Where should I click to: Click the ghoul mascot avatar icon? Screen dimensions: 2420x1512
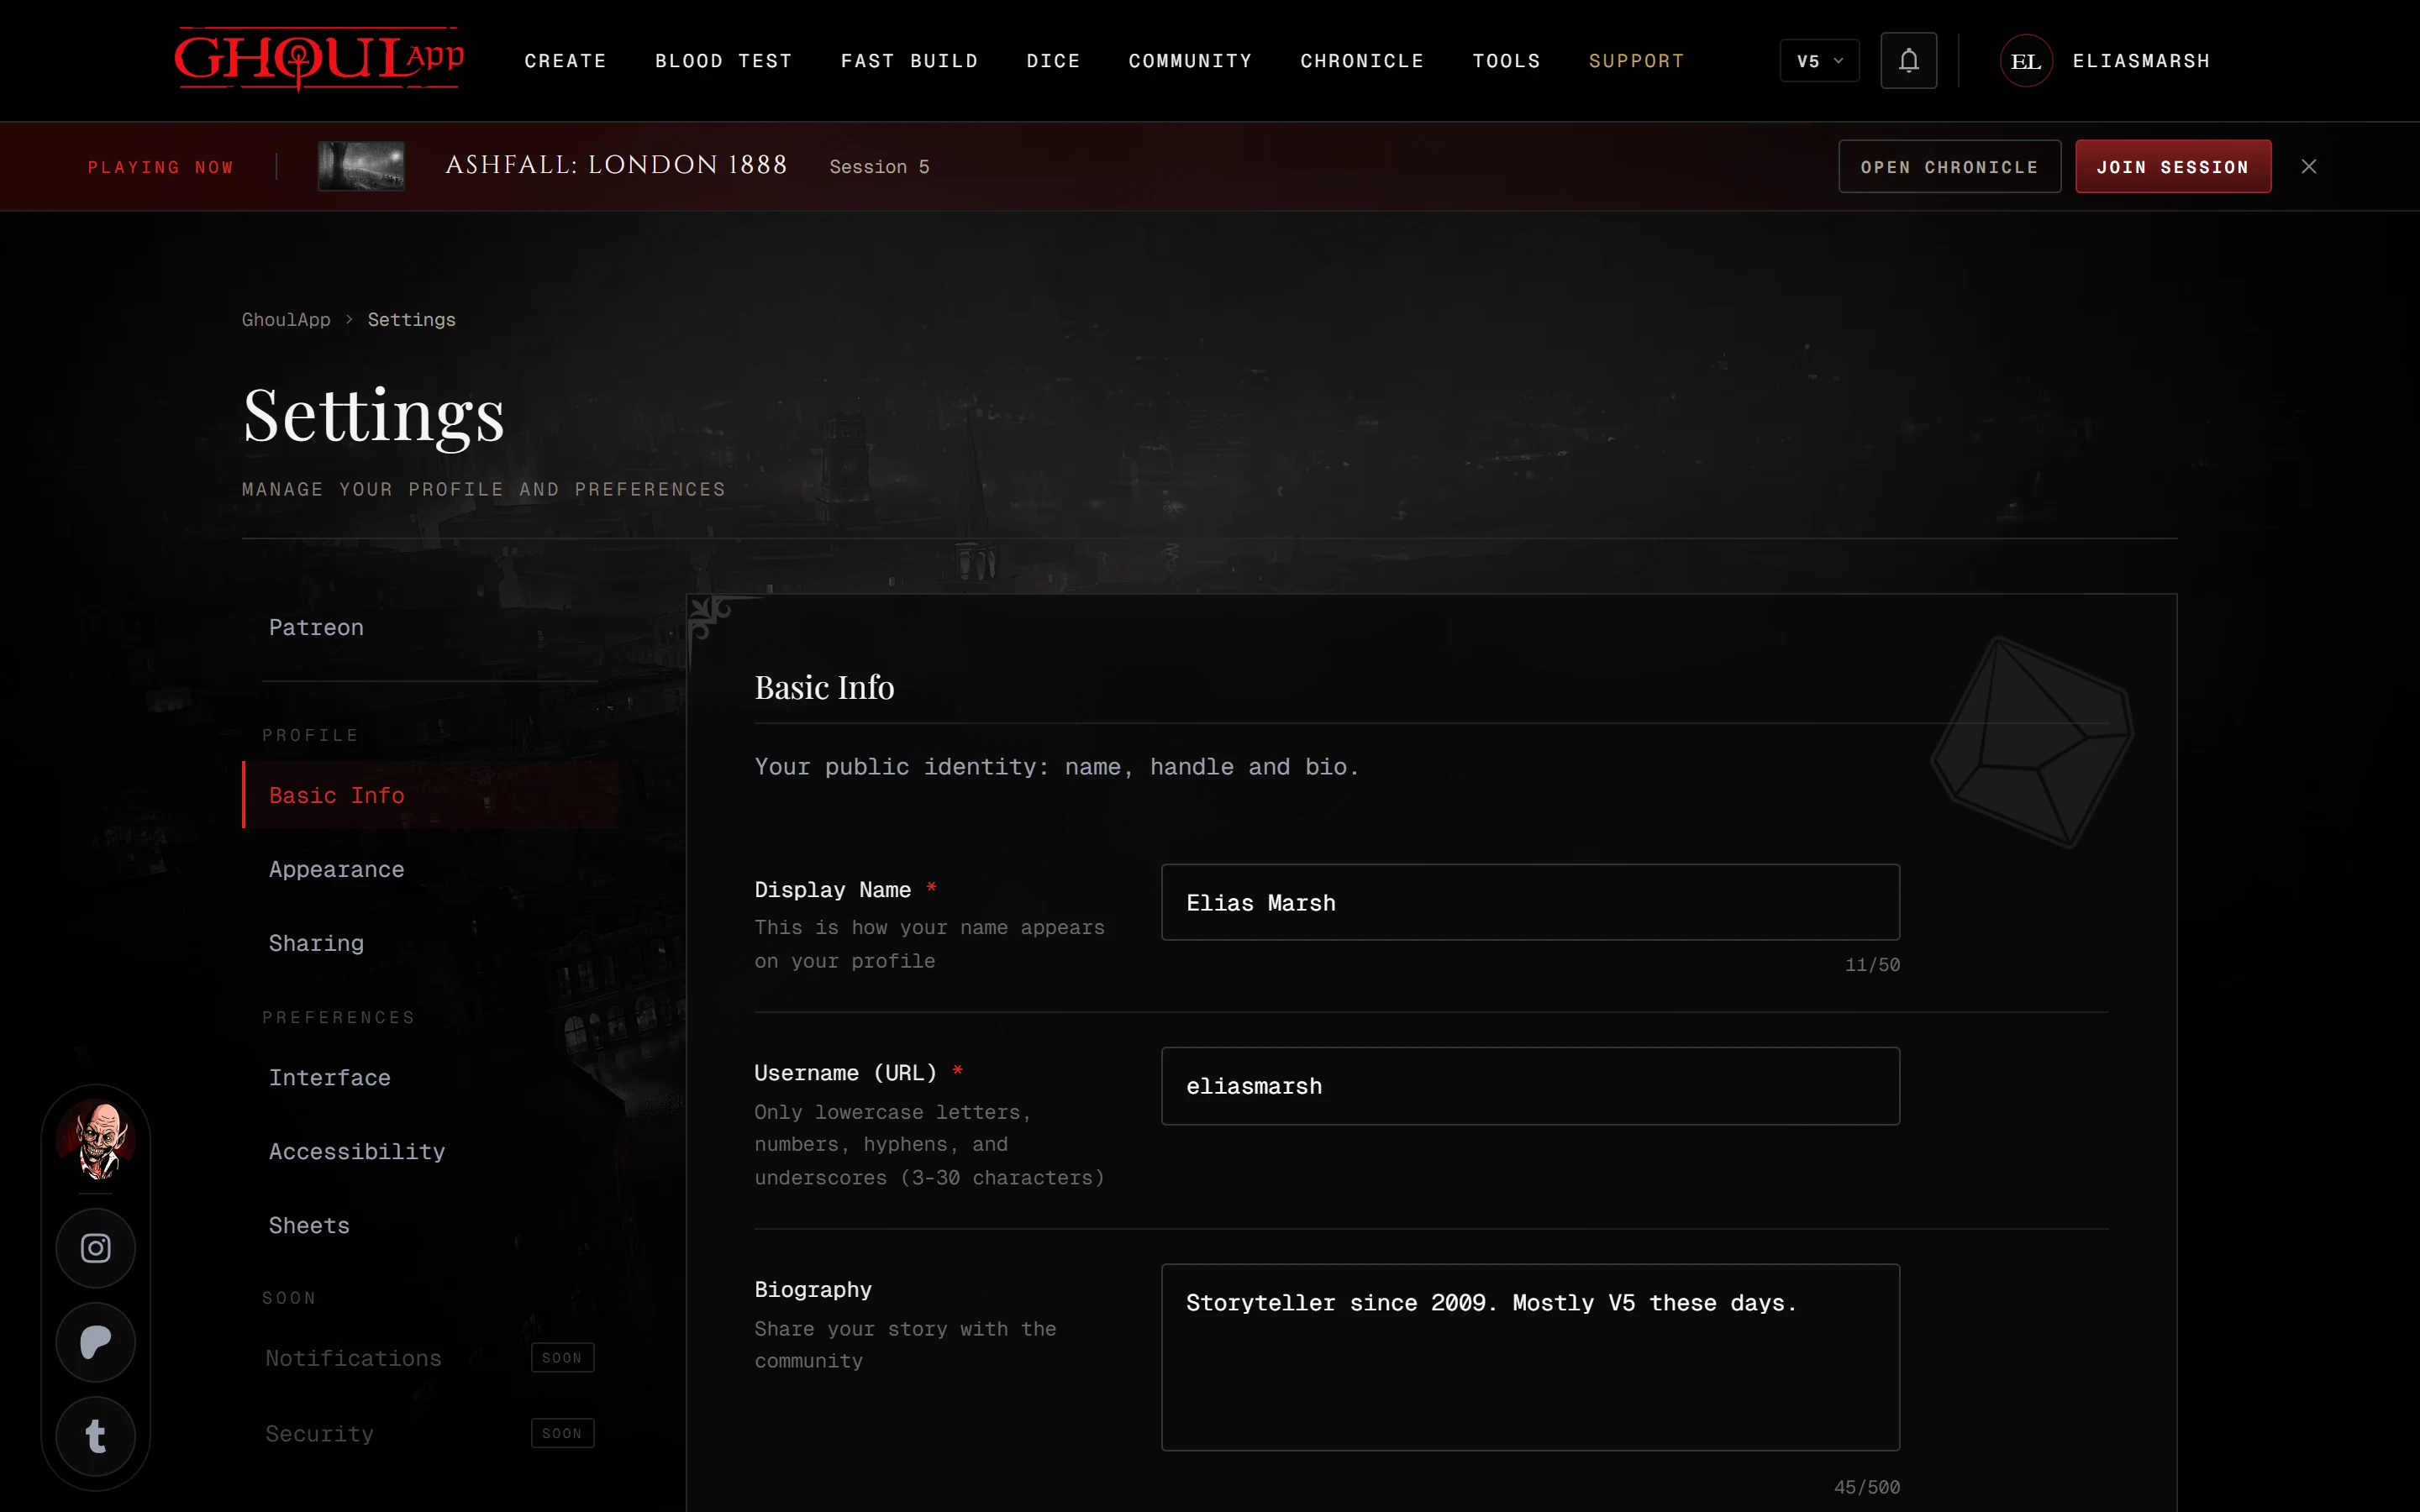(x=96, y=1138)
